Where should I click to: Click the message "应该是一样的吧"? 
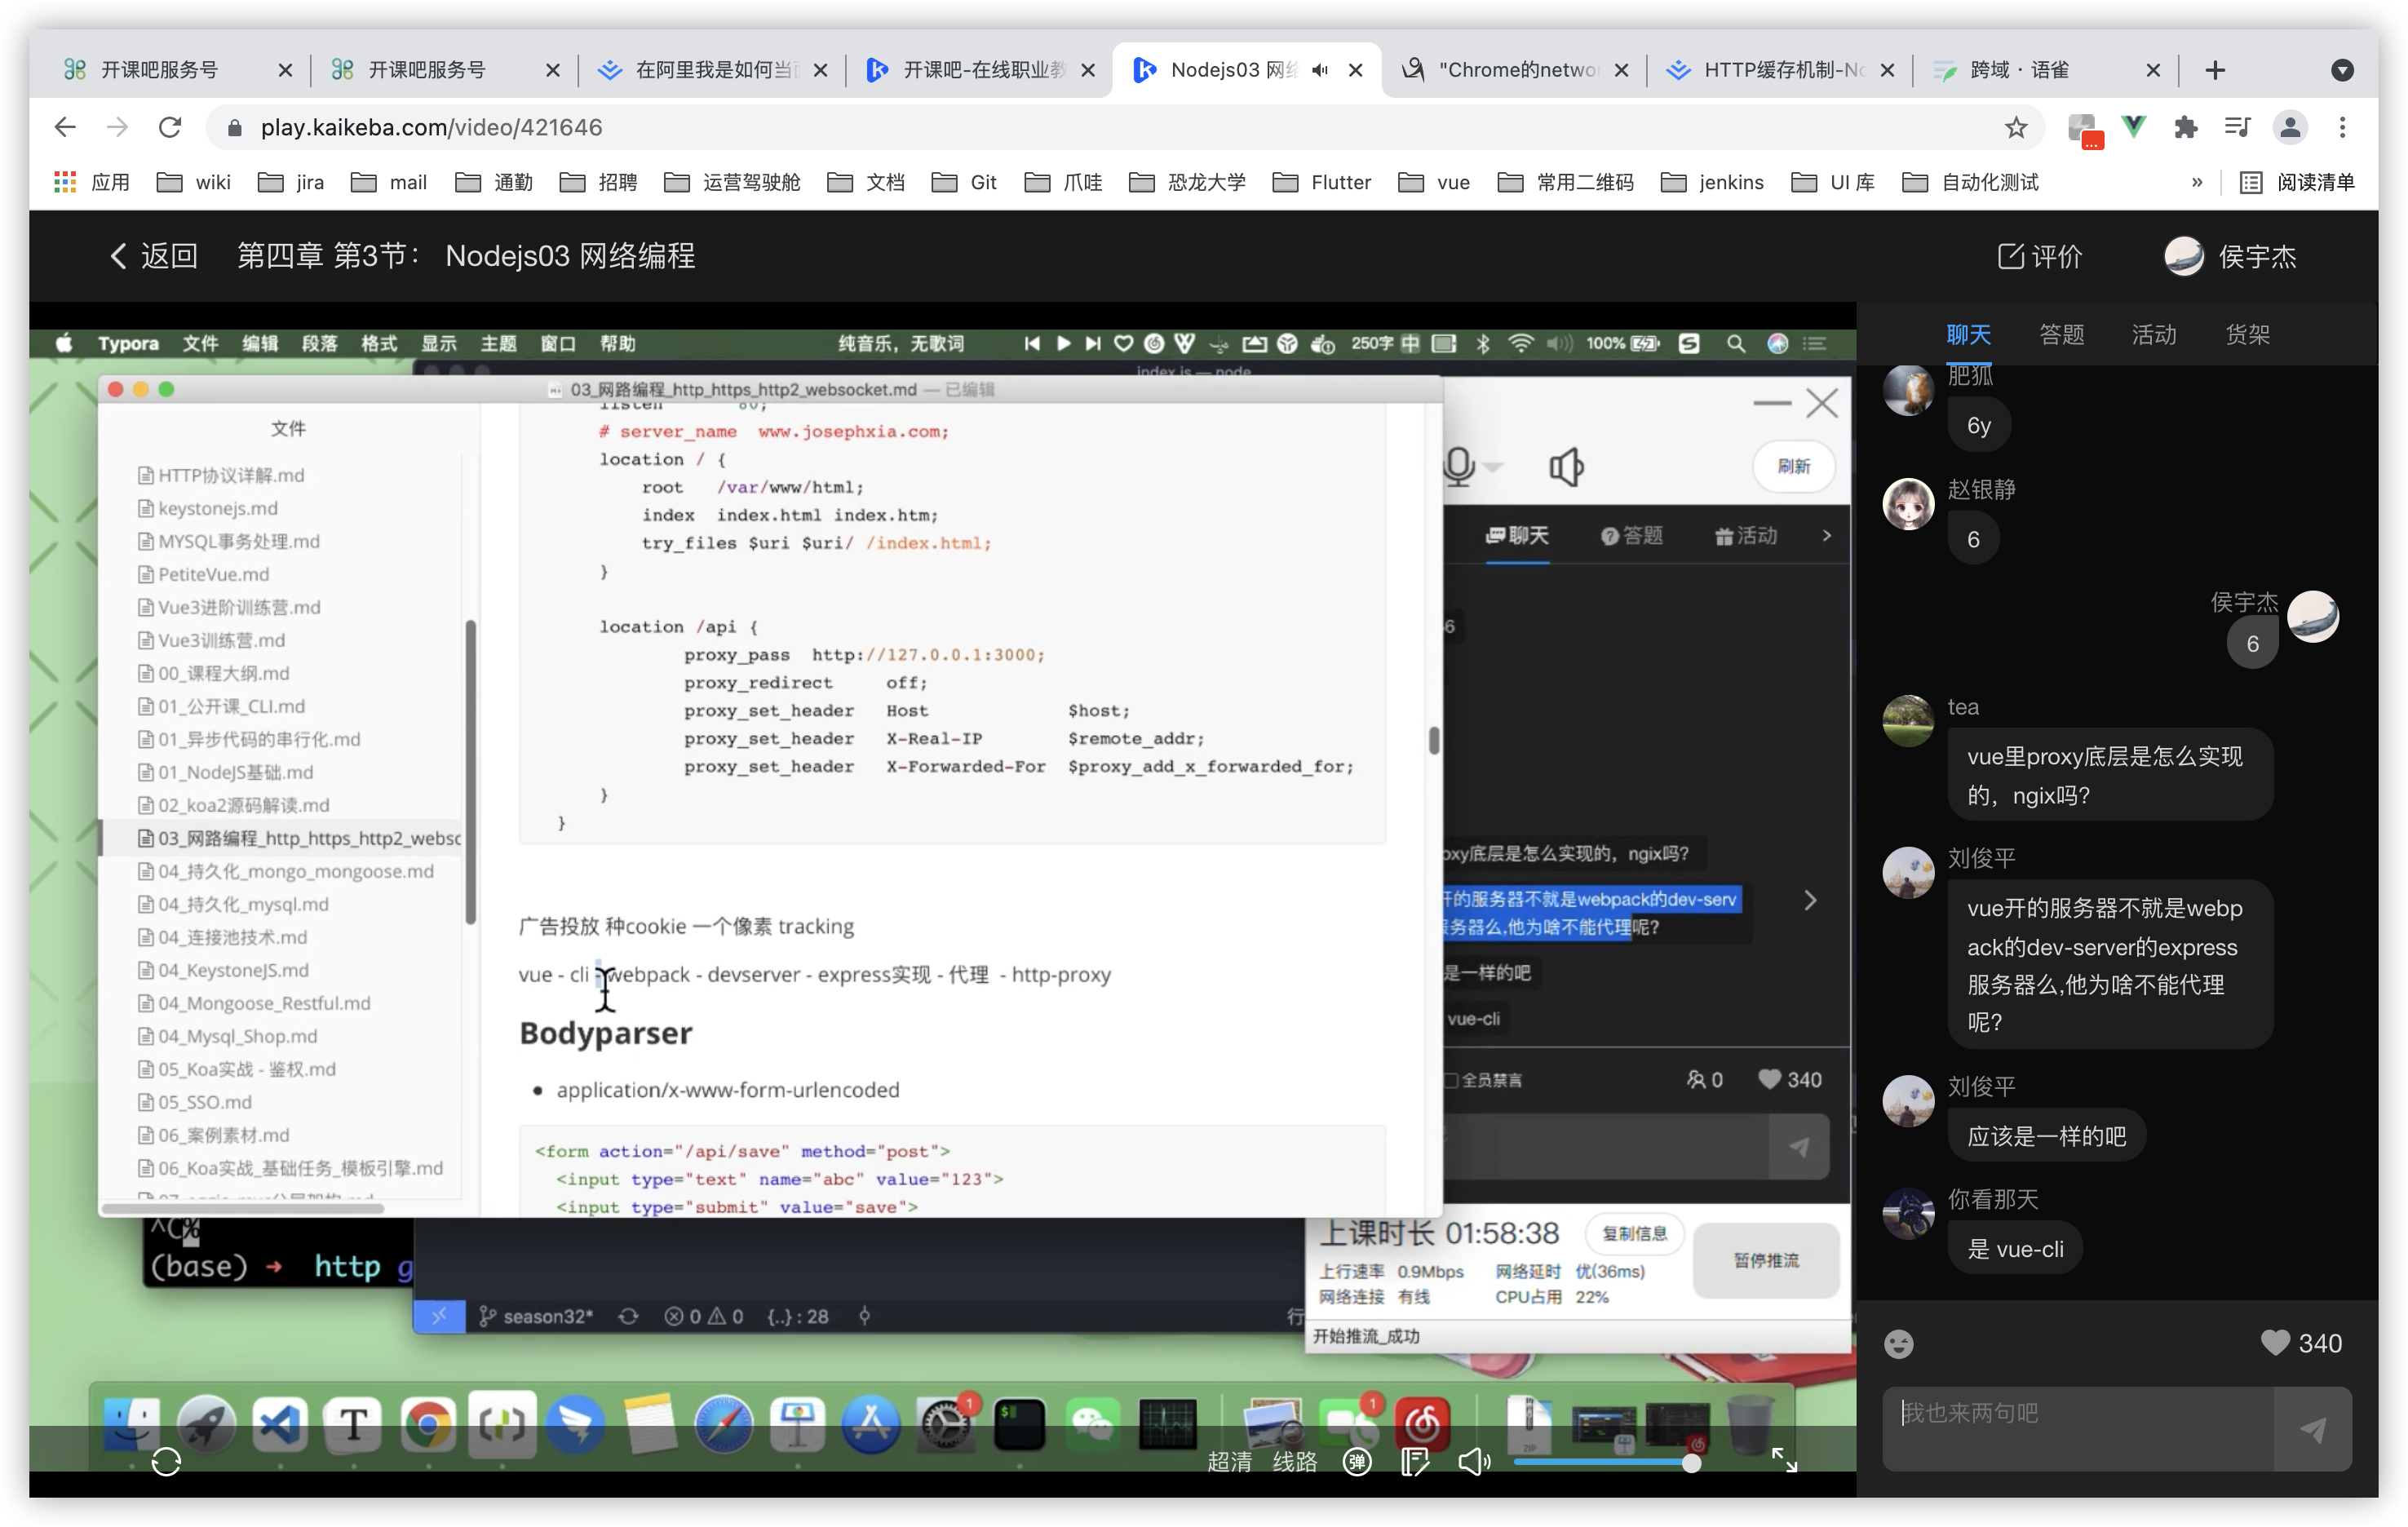2046,1136
